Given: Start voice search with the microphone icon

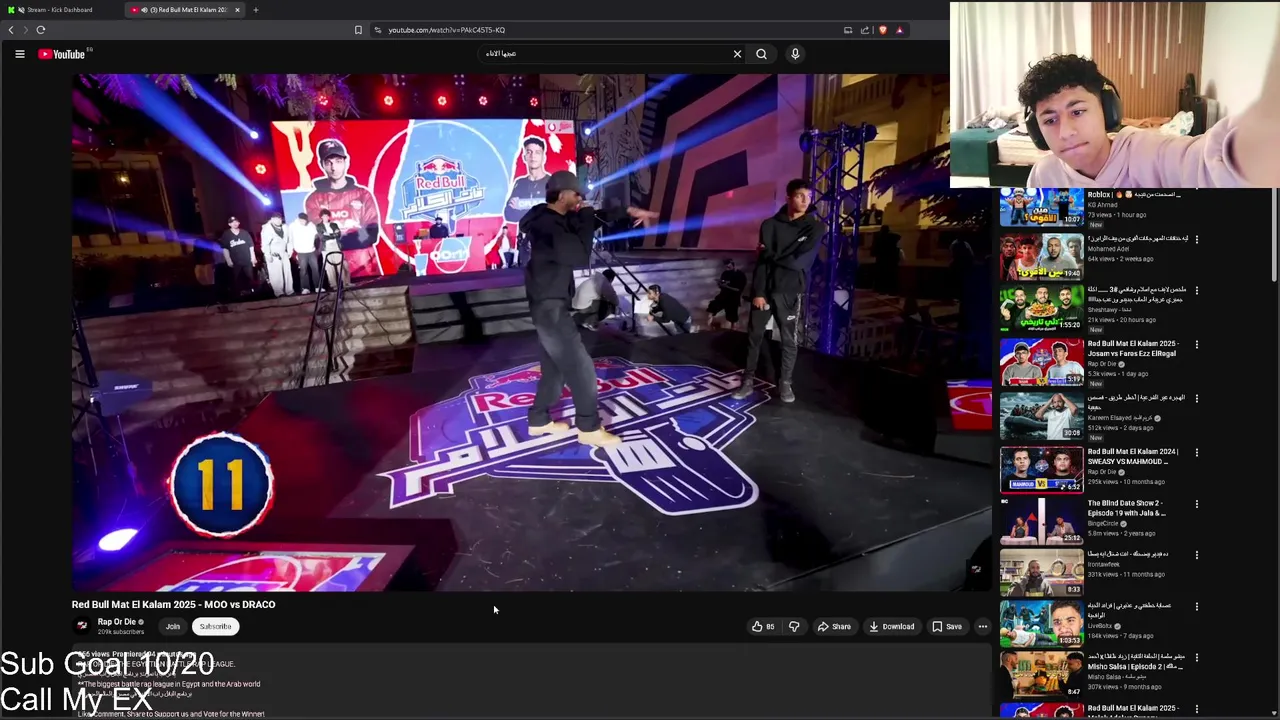Looking at the screenshot, I should 795,54.
